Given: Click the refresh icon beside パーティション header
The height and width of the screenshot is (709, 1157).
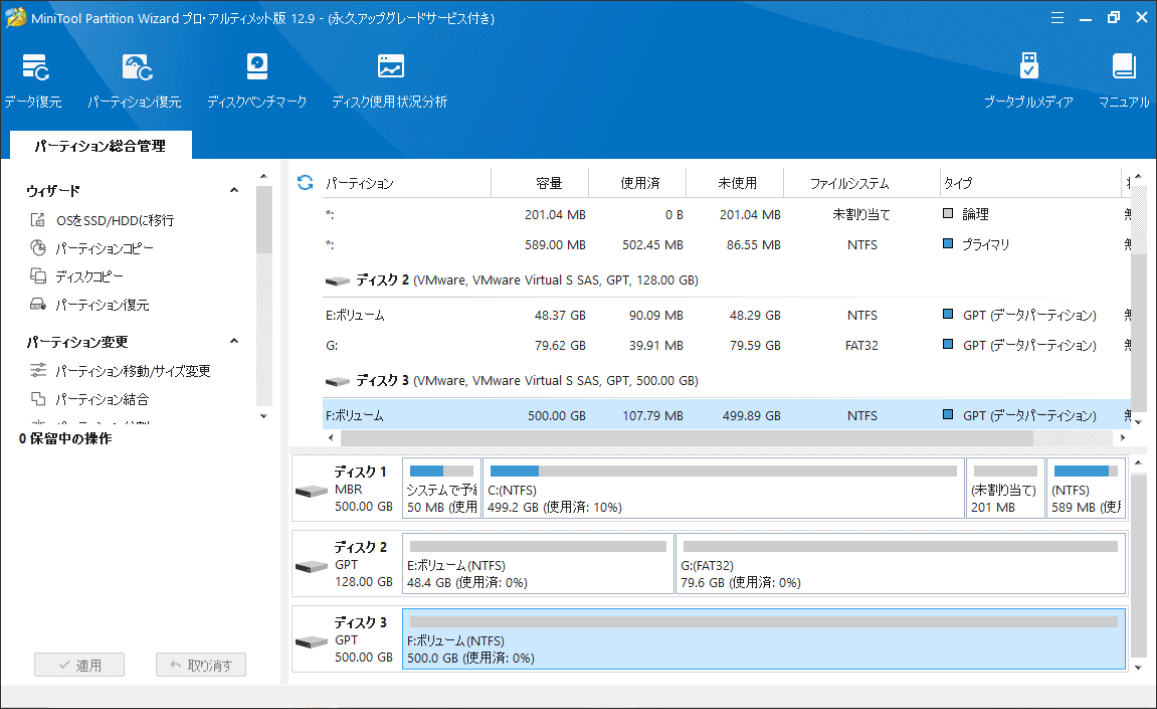Looking at the screenshot, I should click(x=305, y=182).
